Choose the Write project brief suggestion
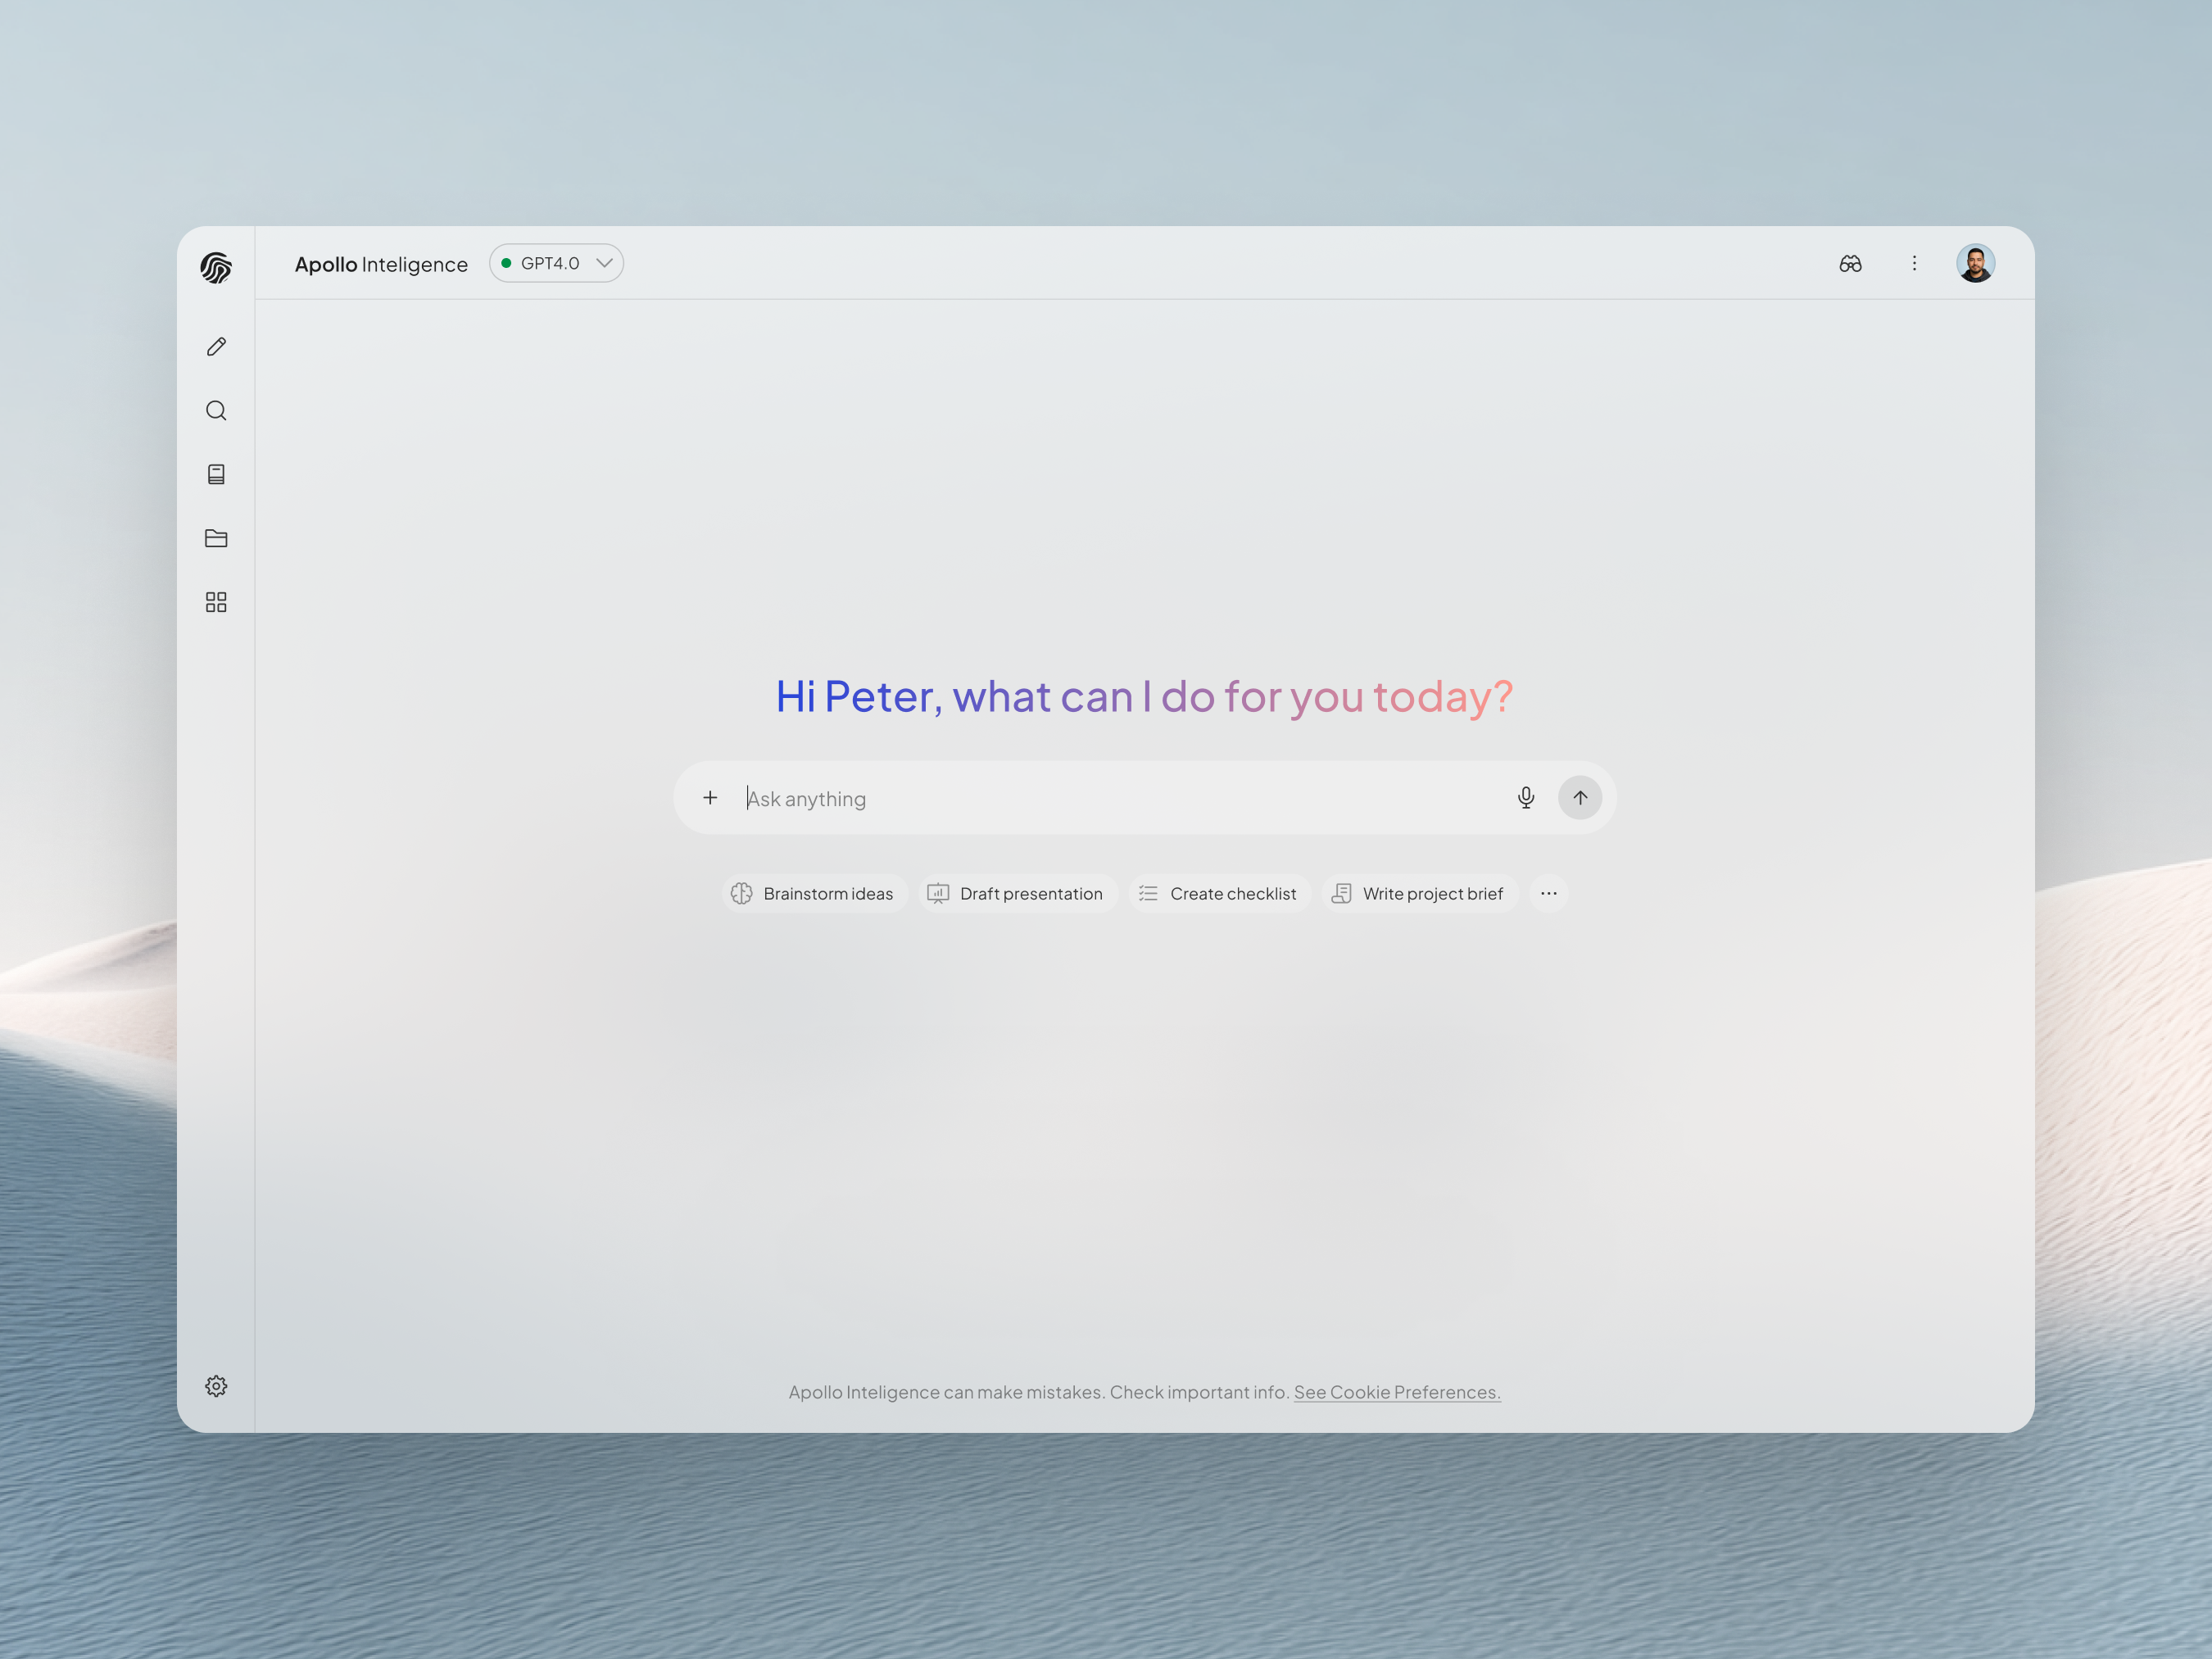The height and width of the screenshot is (1659, 2212). [1419, 893]
